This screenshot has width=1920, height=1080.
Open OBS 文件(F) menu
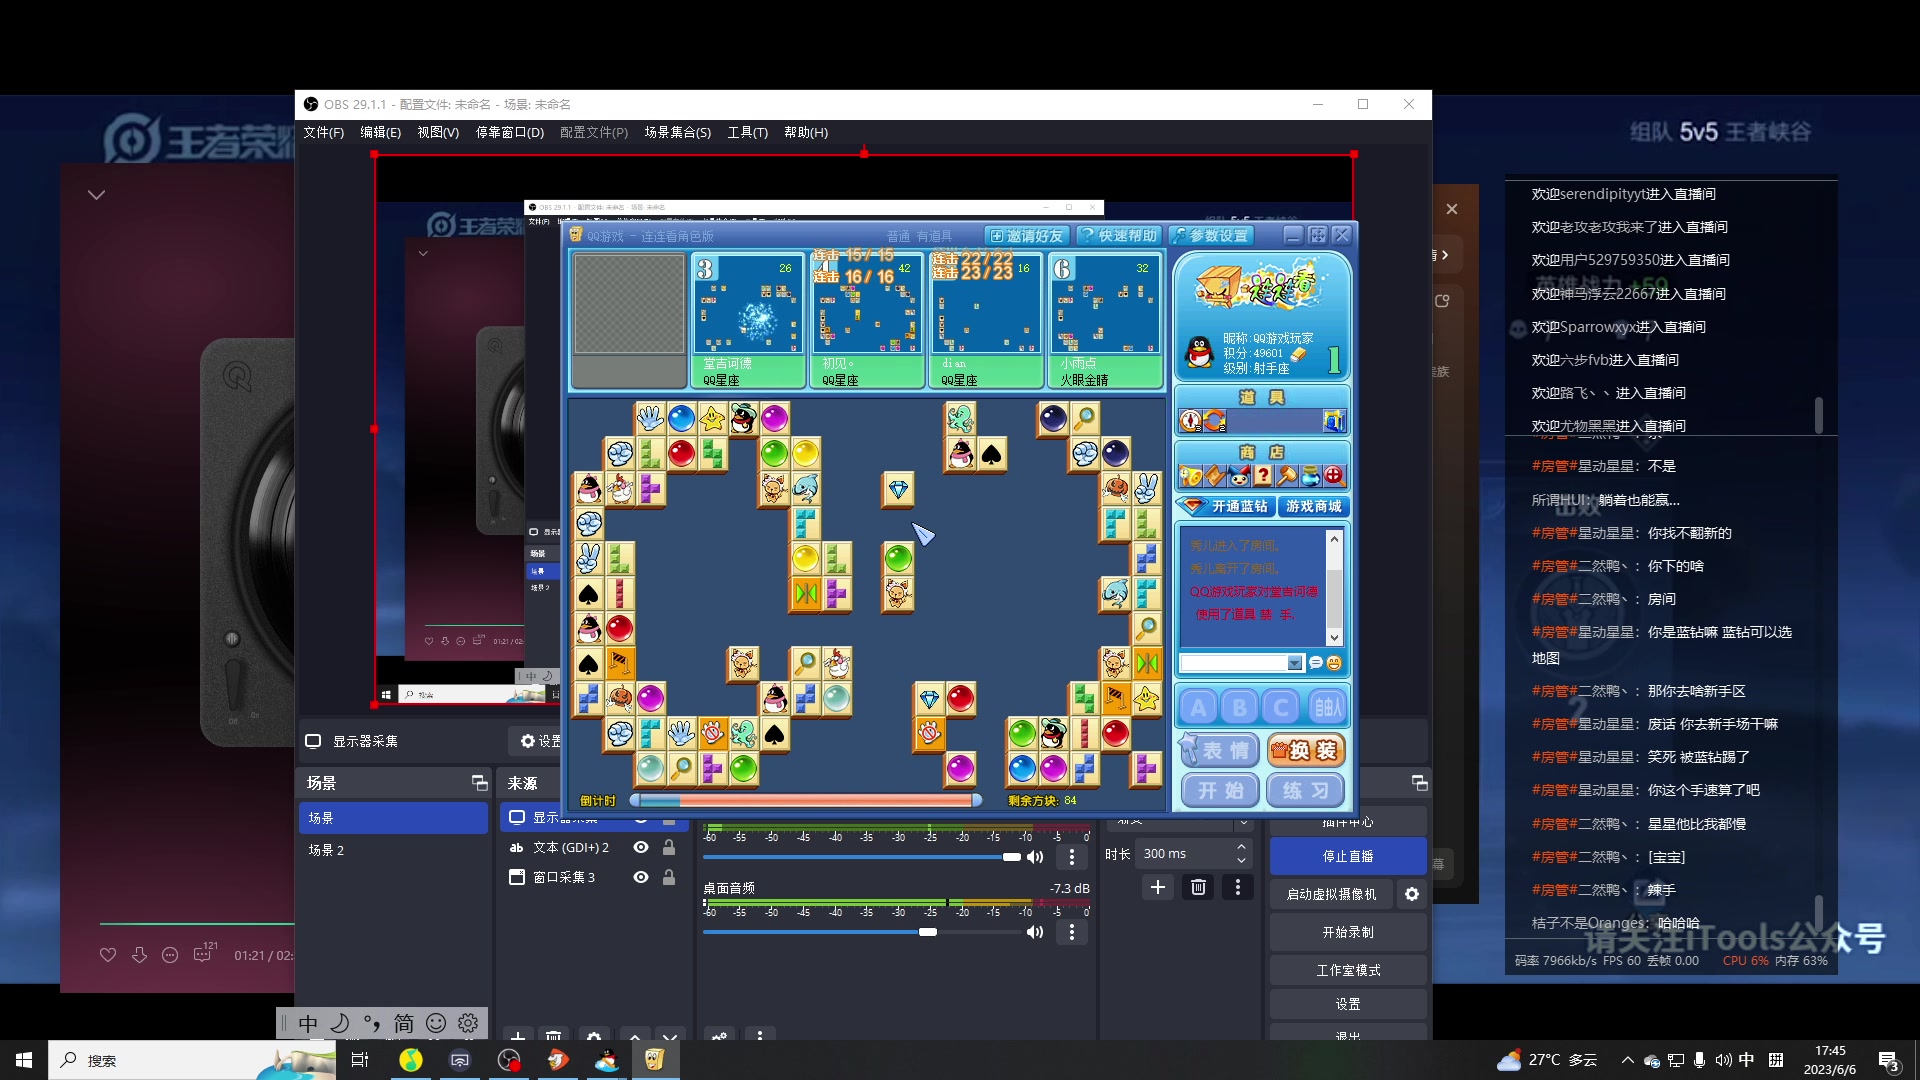323,132
